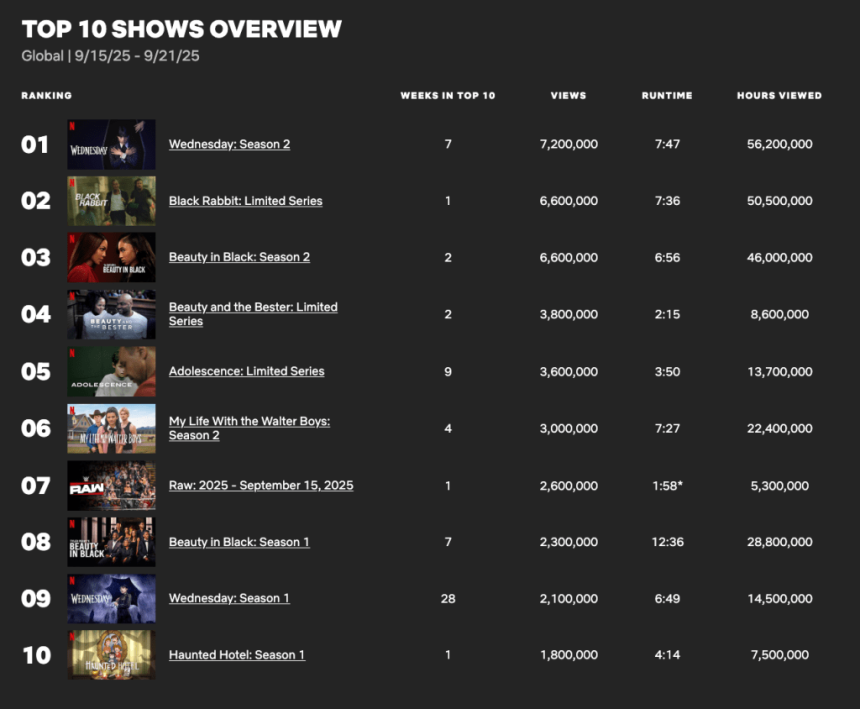Click the Adolescence poster thumbnail
The height and width of the screenshot is (709, 860).
(111, 371)
